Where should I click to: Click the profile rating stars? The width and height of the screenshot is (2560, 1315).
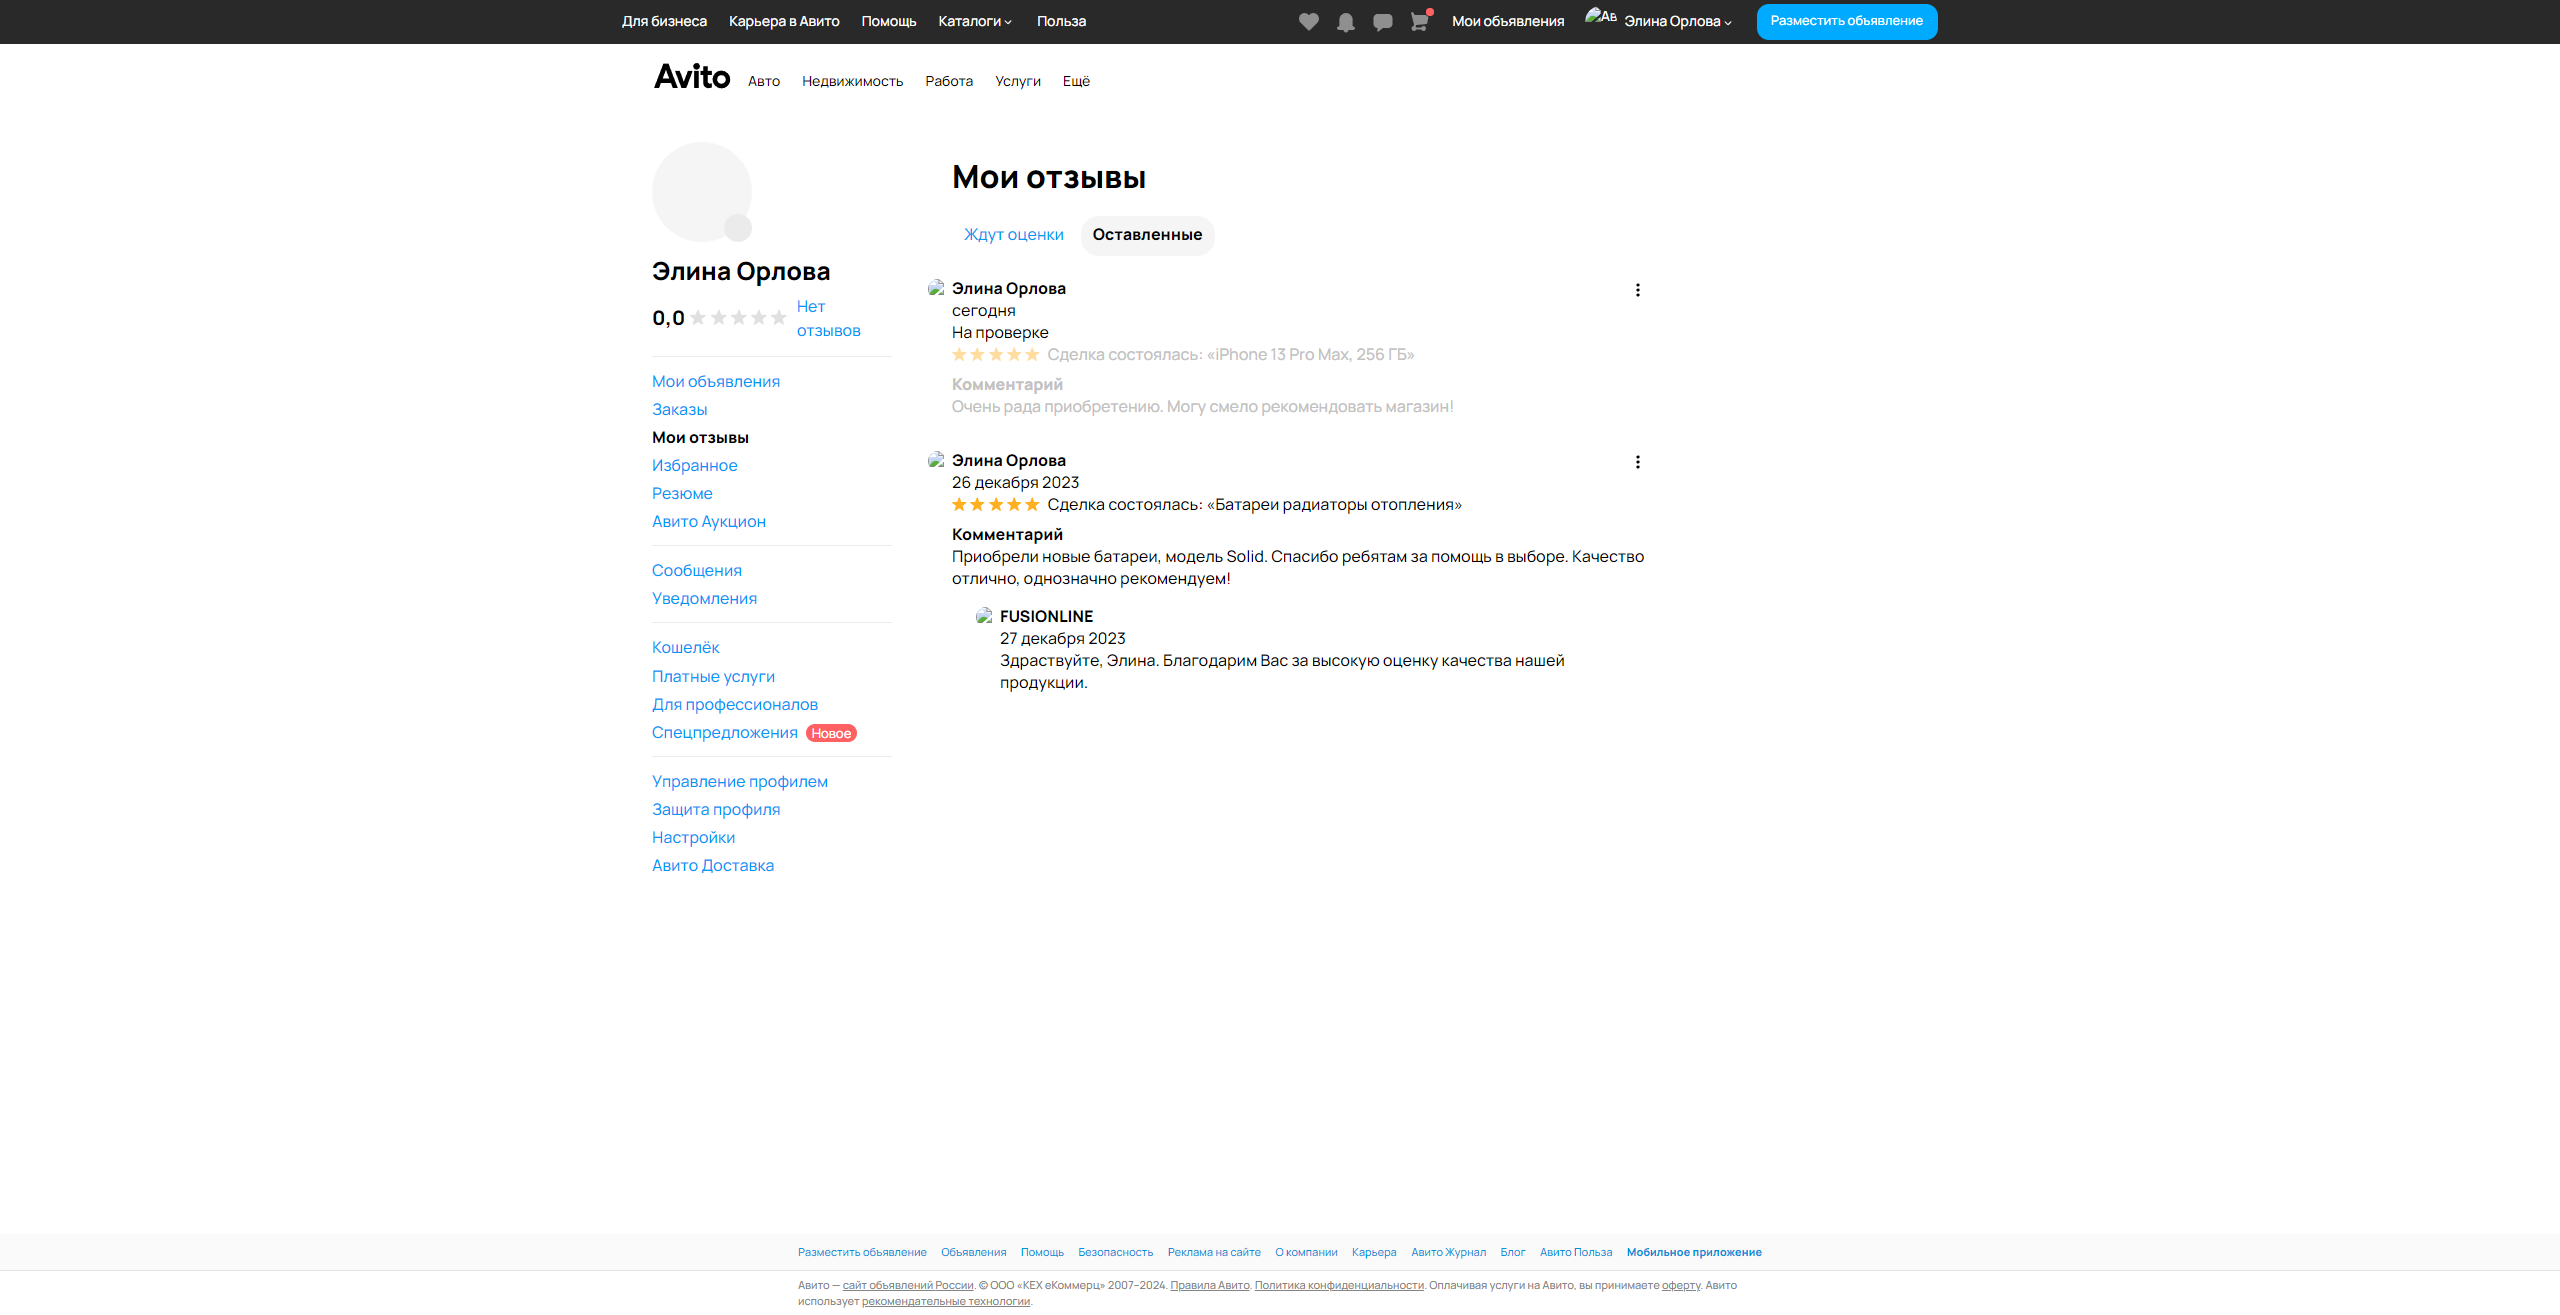point(738,318)
